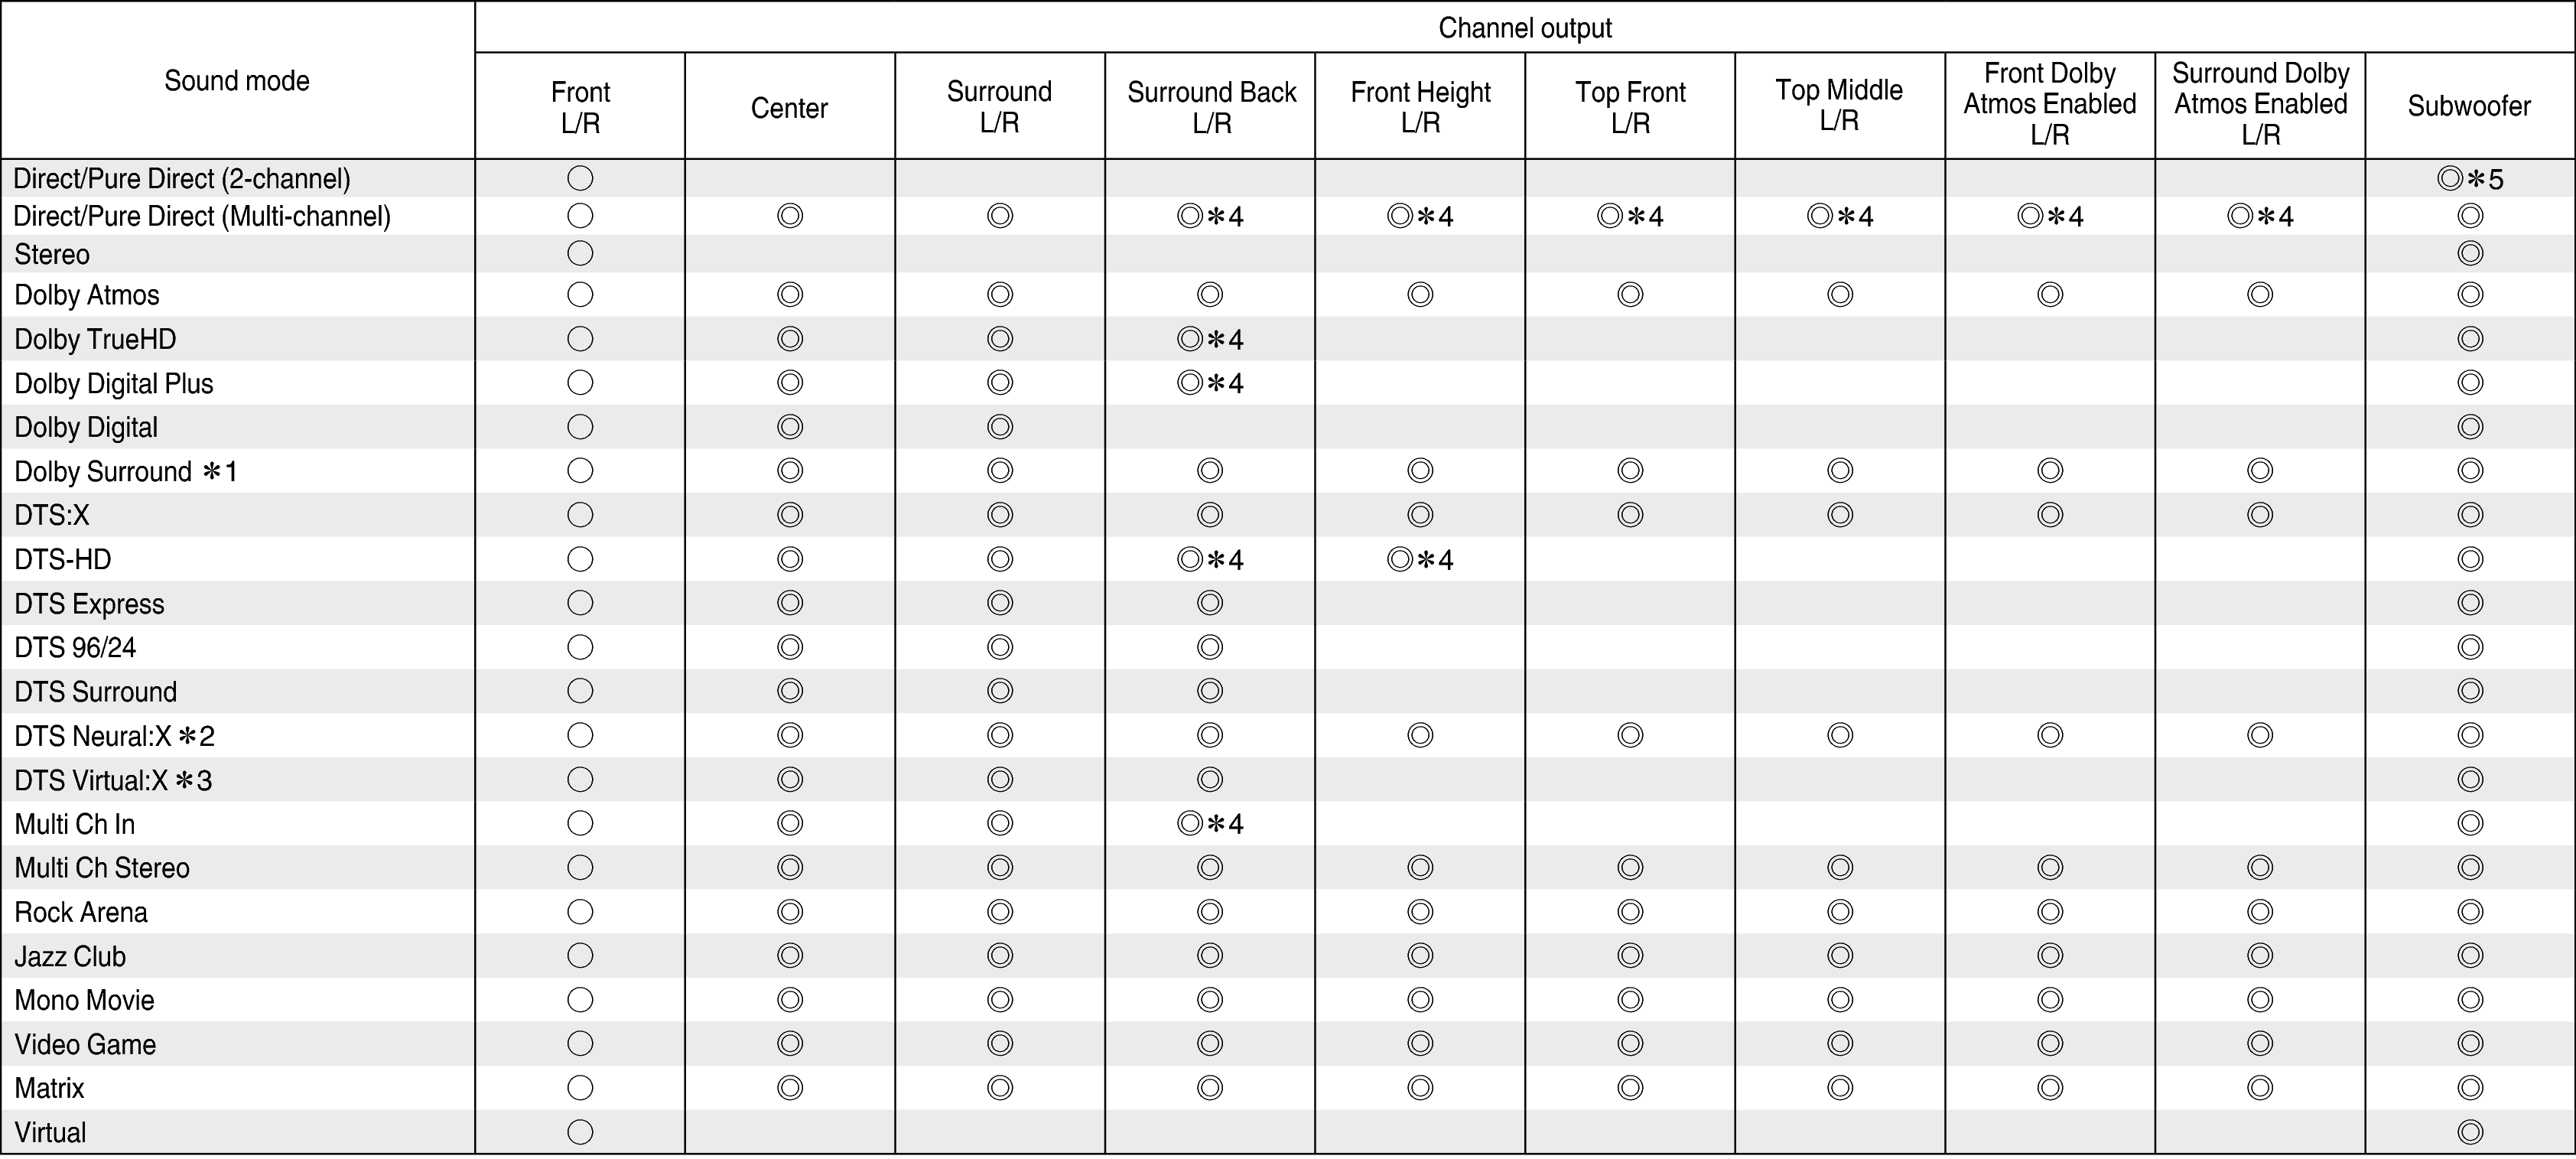
Task: Click Subwoofer circle in Virtual row
Action: (2470, 1132)
